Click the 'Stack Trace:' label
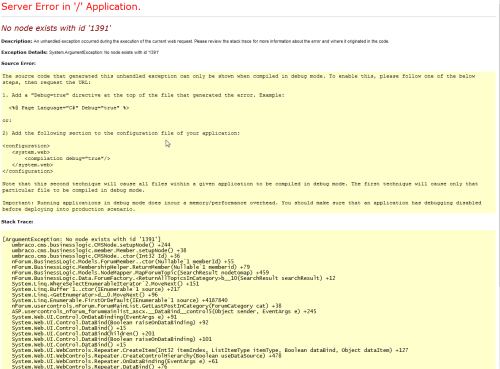The width and height of the screenshot is (500, 369). click(17, 222)
